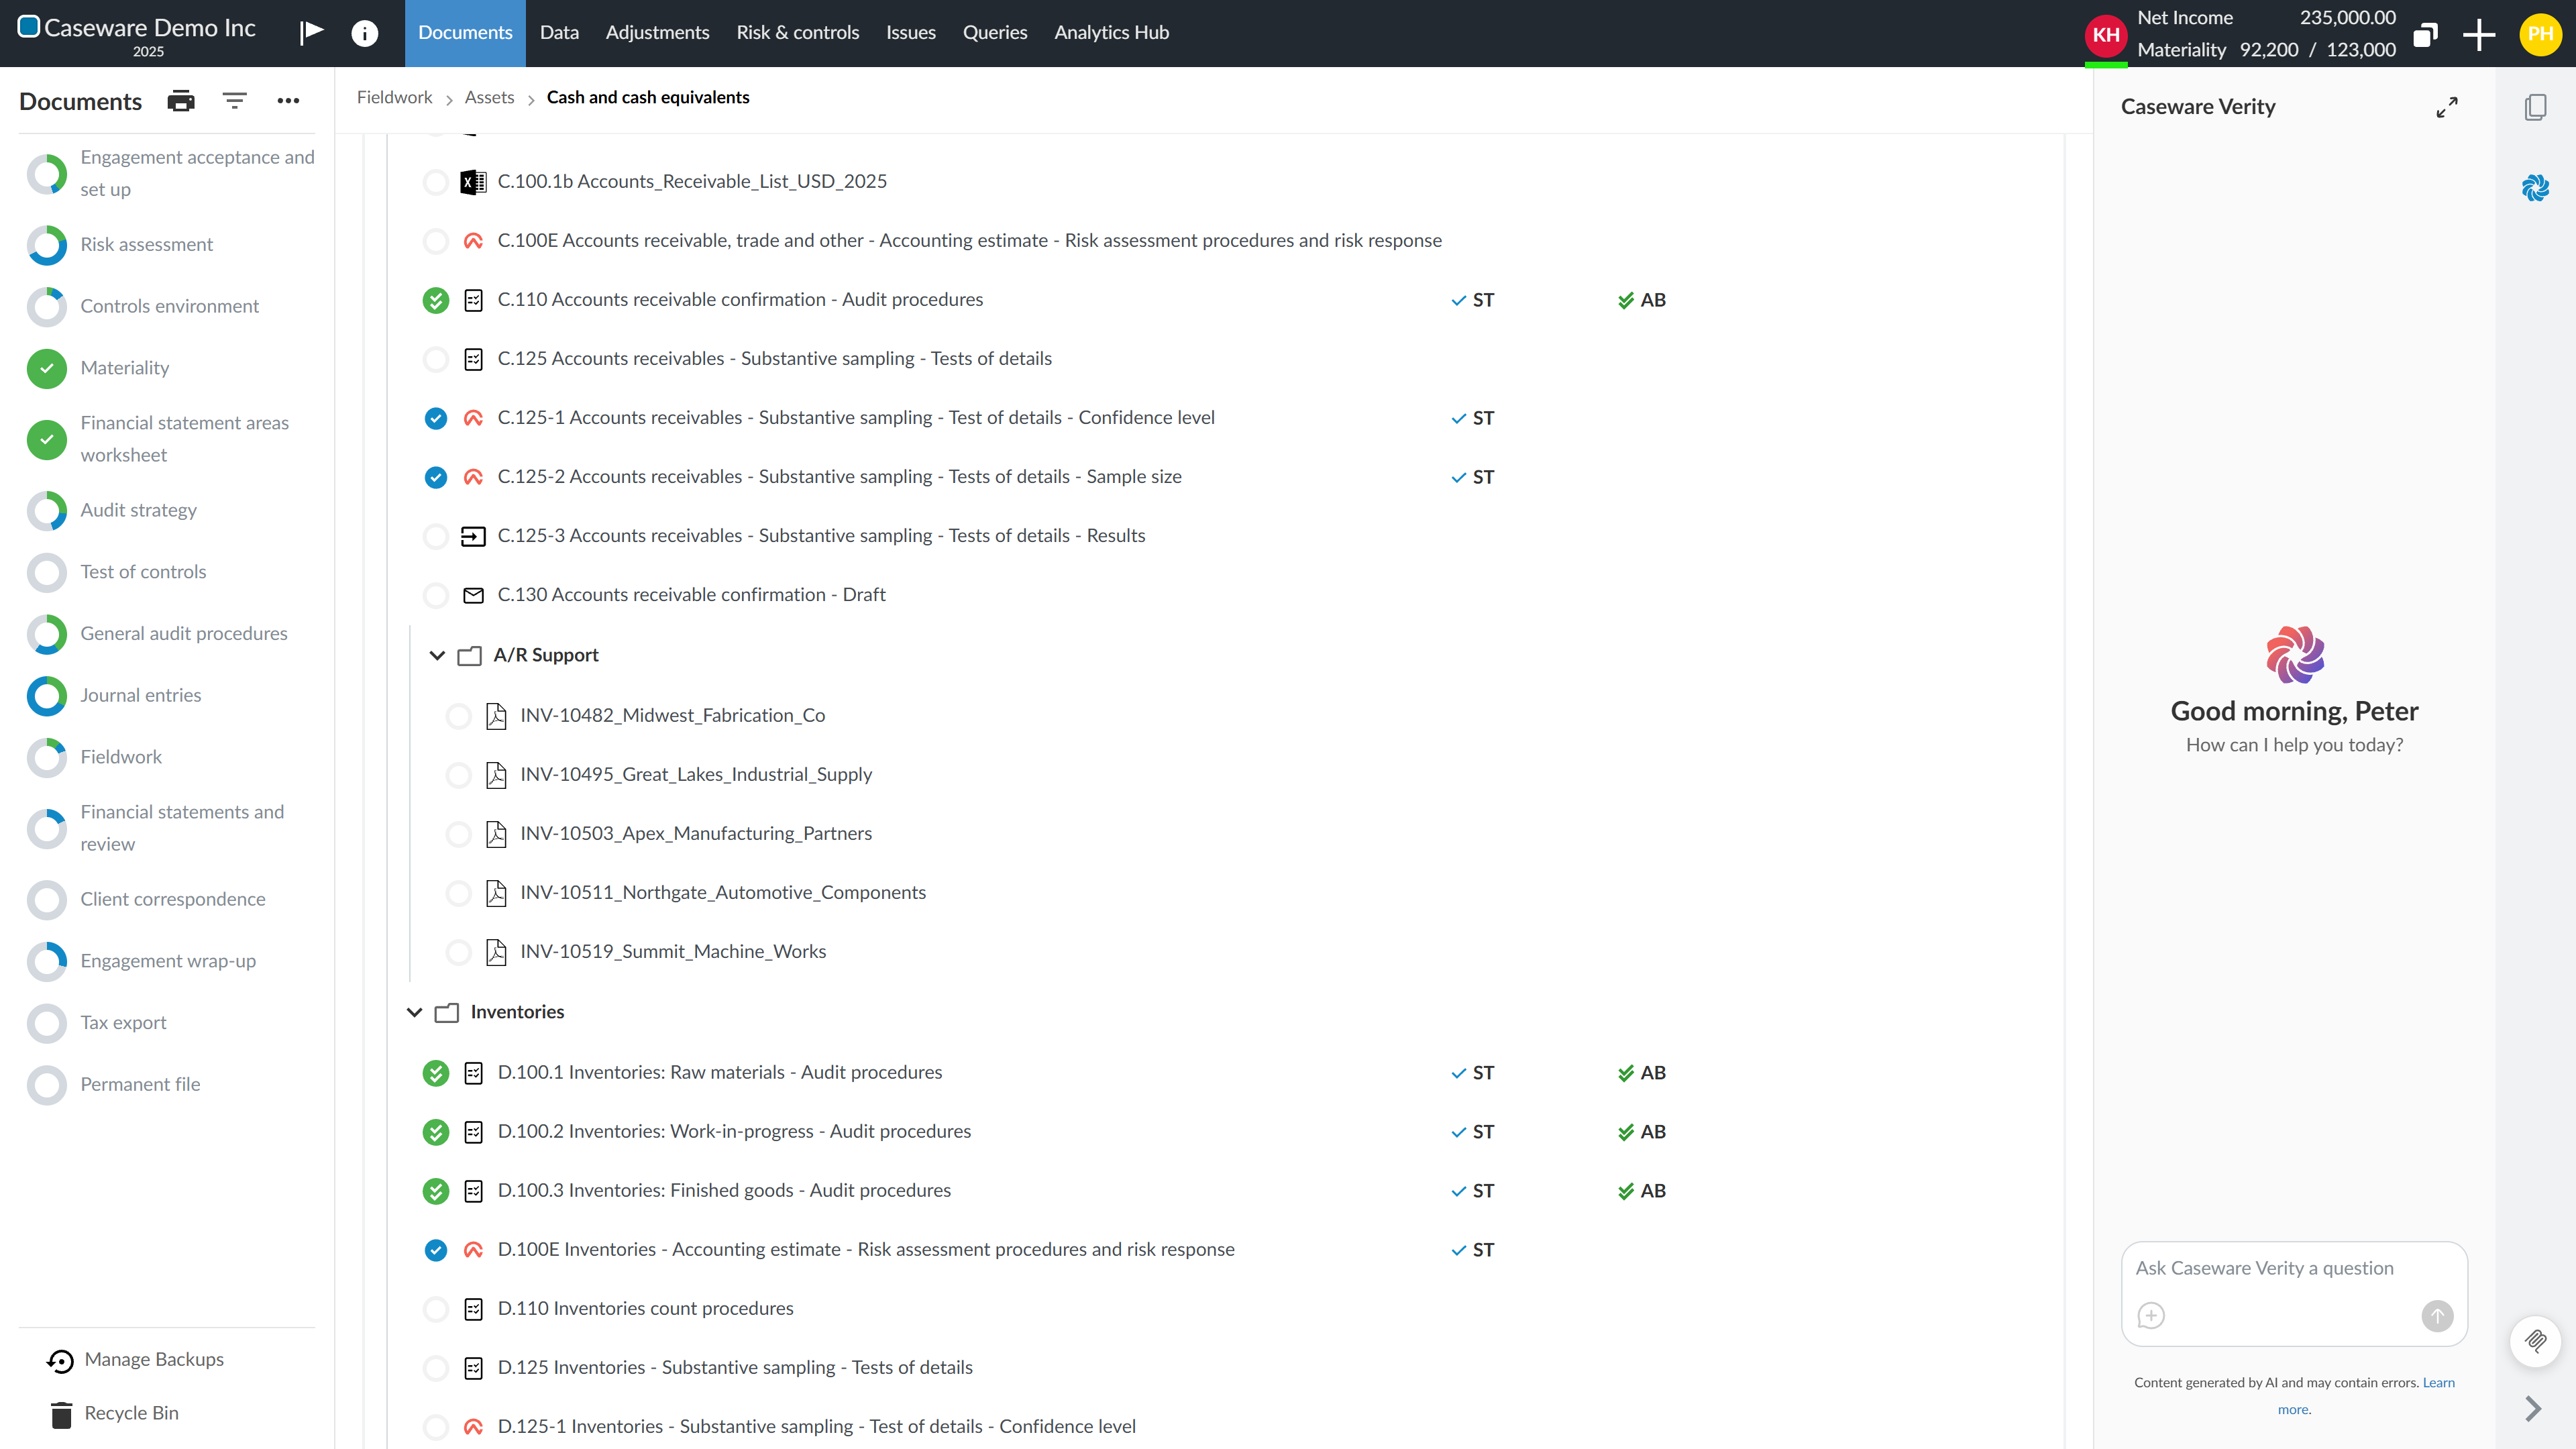This screenshot has height=1449, width=2576.
Task: Open the paperclip annotations icon
Action: tap(2536, 1341)
